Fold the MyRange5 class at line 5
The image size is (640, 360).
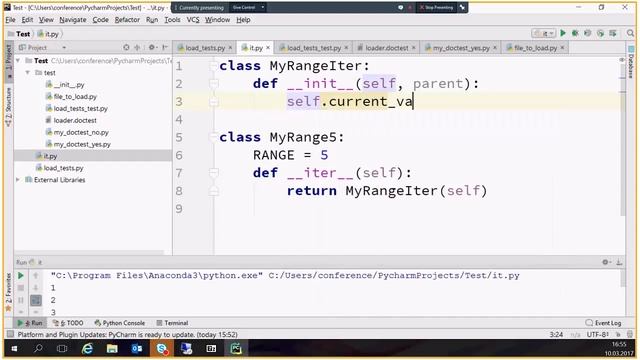pos(213,137)
